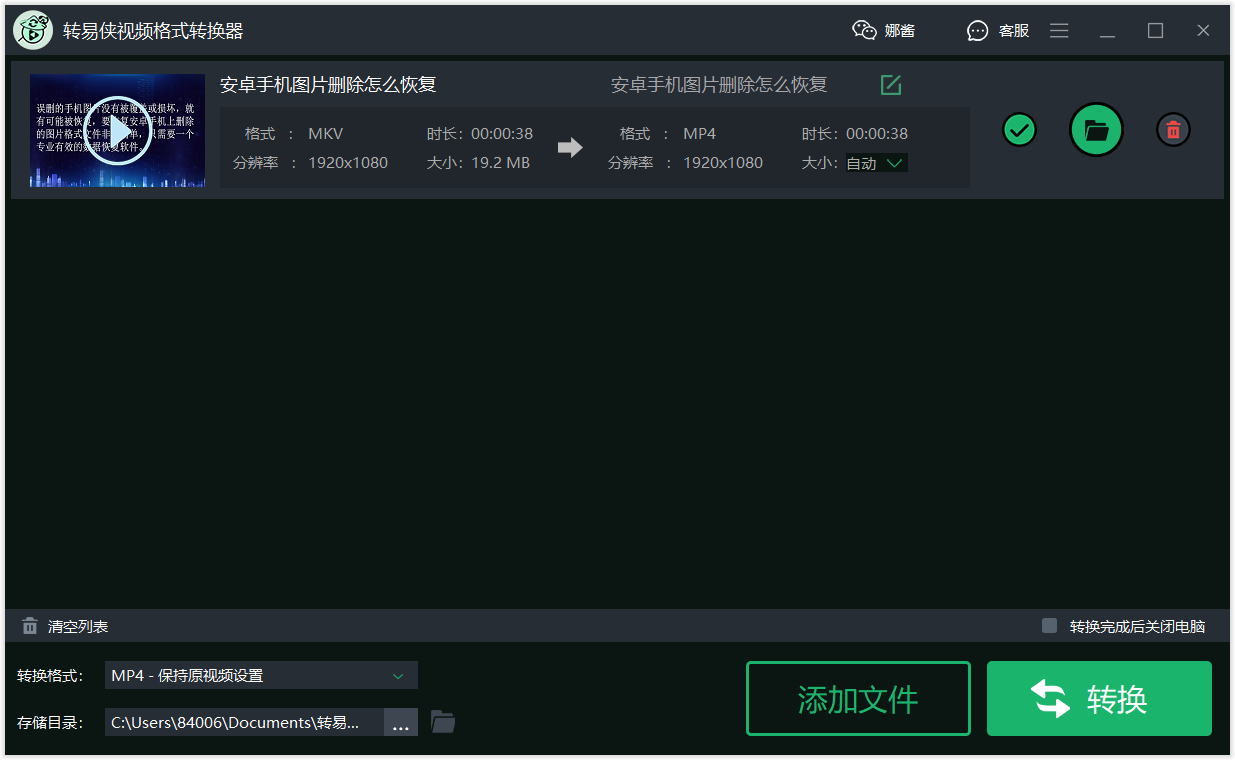Open output folder with green folder icon
This screenshot has width=1235, height=760.
[1096, 129]
